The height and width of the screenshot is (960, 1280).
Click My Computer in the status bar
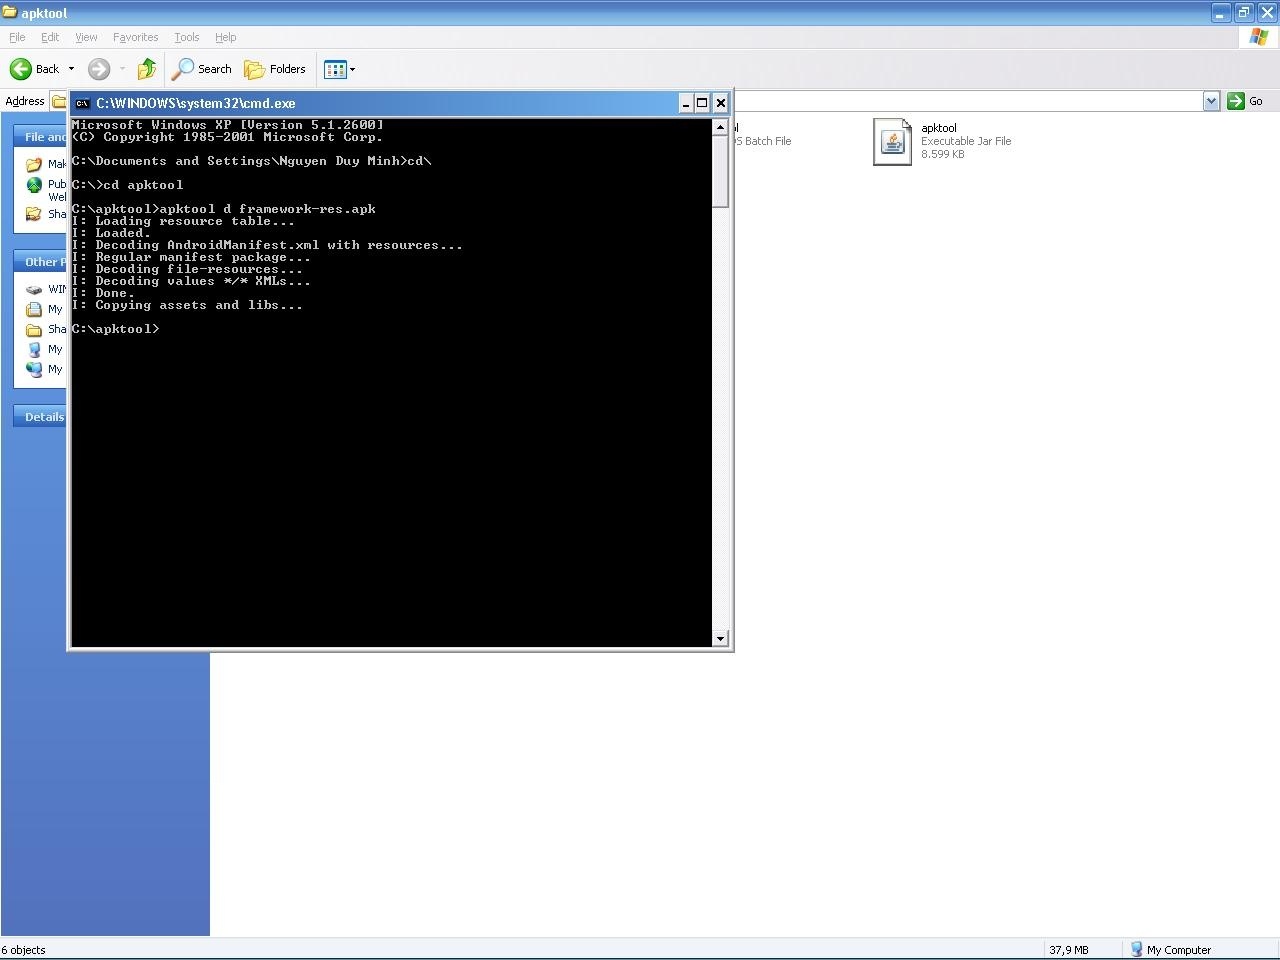pos(1170,950)
